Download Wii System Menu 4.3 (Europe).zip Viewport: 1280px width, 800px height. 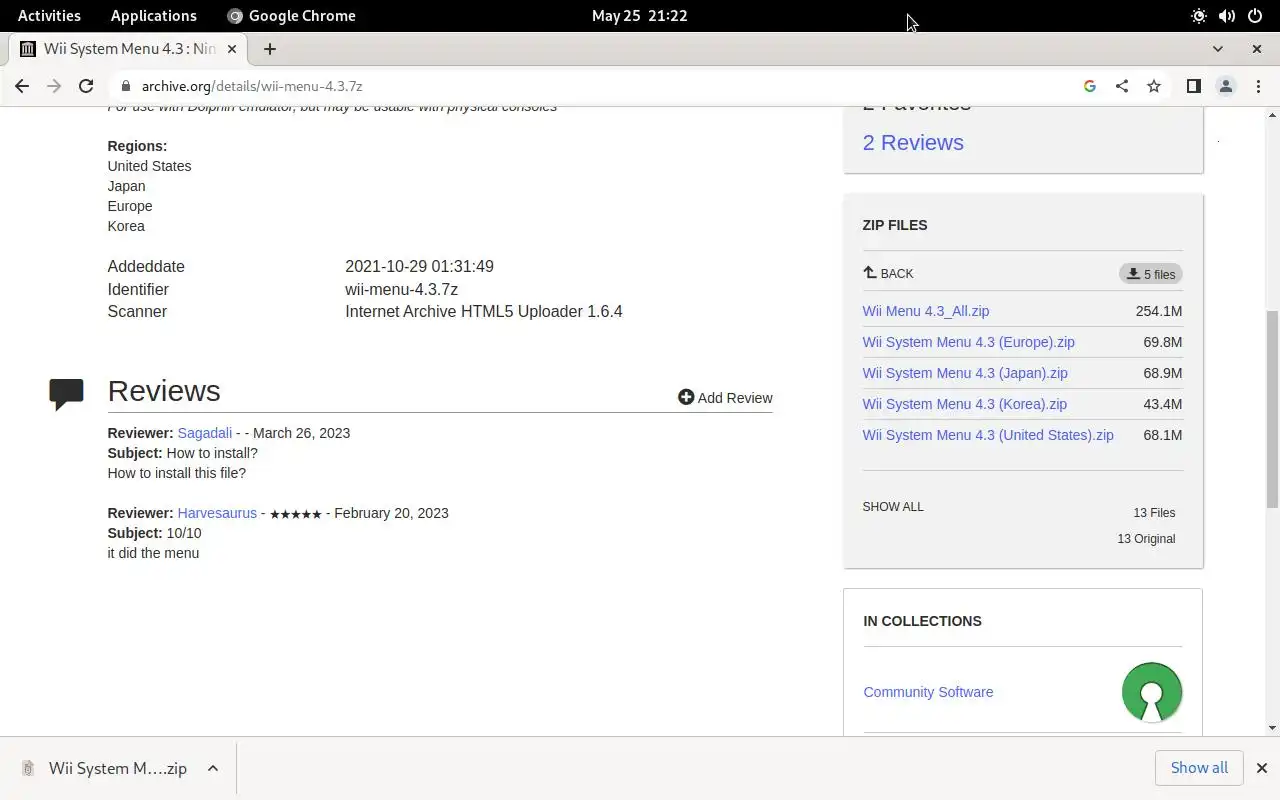968,342
